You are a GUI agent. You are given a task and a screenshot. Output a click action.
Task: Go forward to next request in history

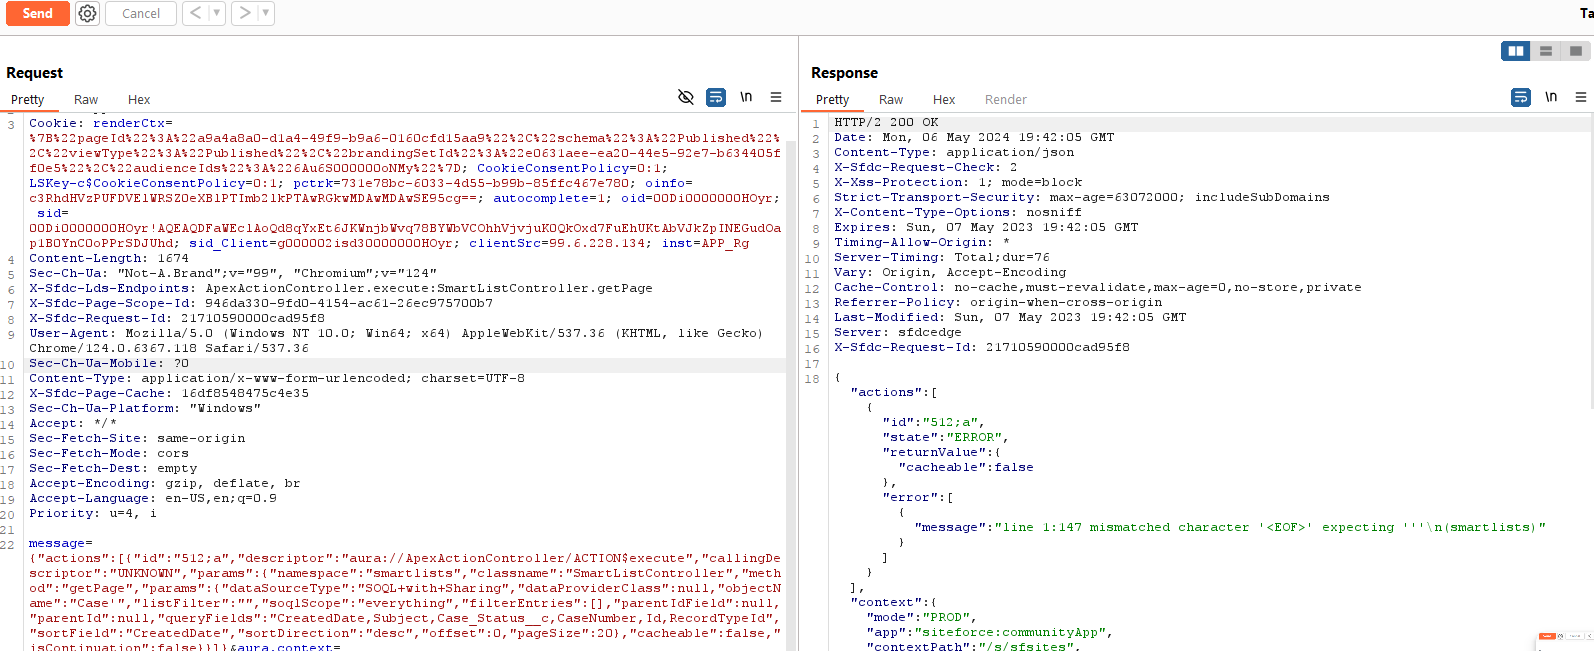pos(245,13)
